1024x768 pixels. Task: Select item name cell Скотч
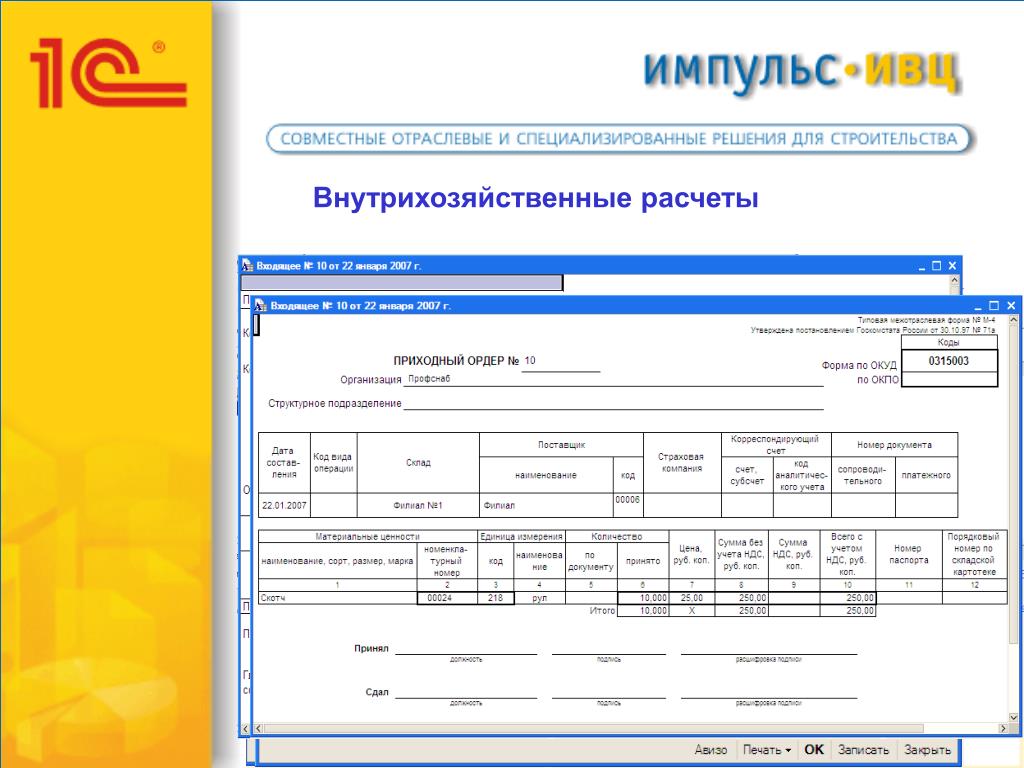point(338,598)
